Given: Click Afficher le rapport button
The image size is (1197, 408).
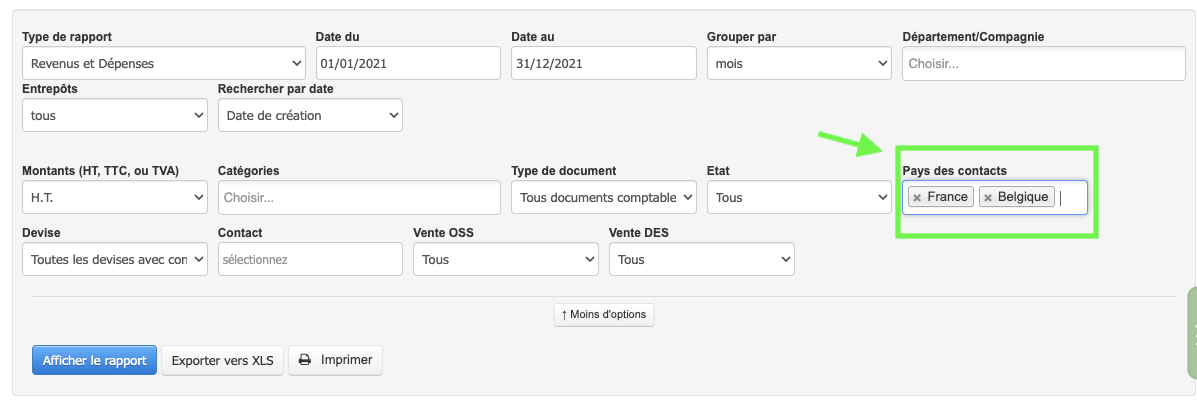Looking at the screenshot, I should point(94,360).
